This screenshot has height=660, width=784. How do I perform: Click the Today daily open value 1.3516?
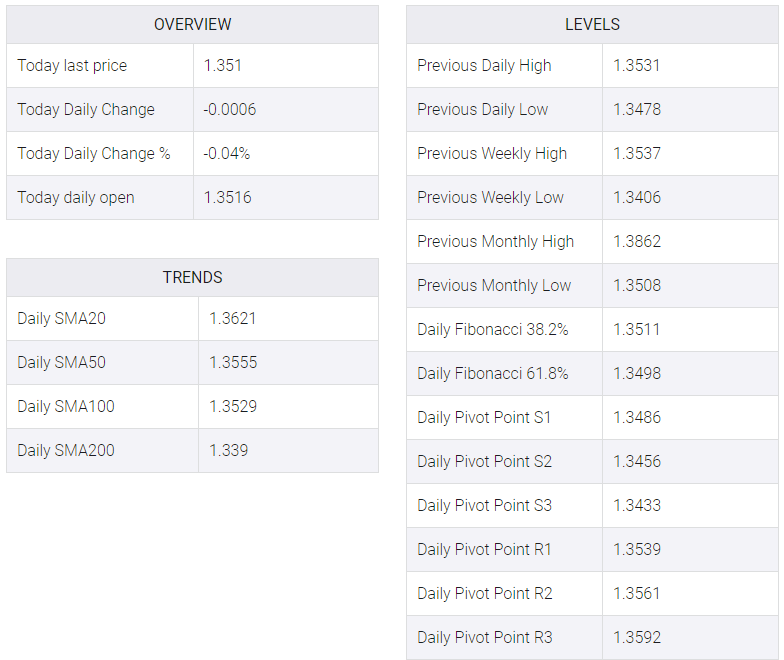[228, 198]
